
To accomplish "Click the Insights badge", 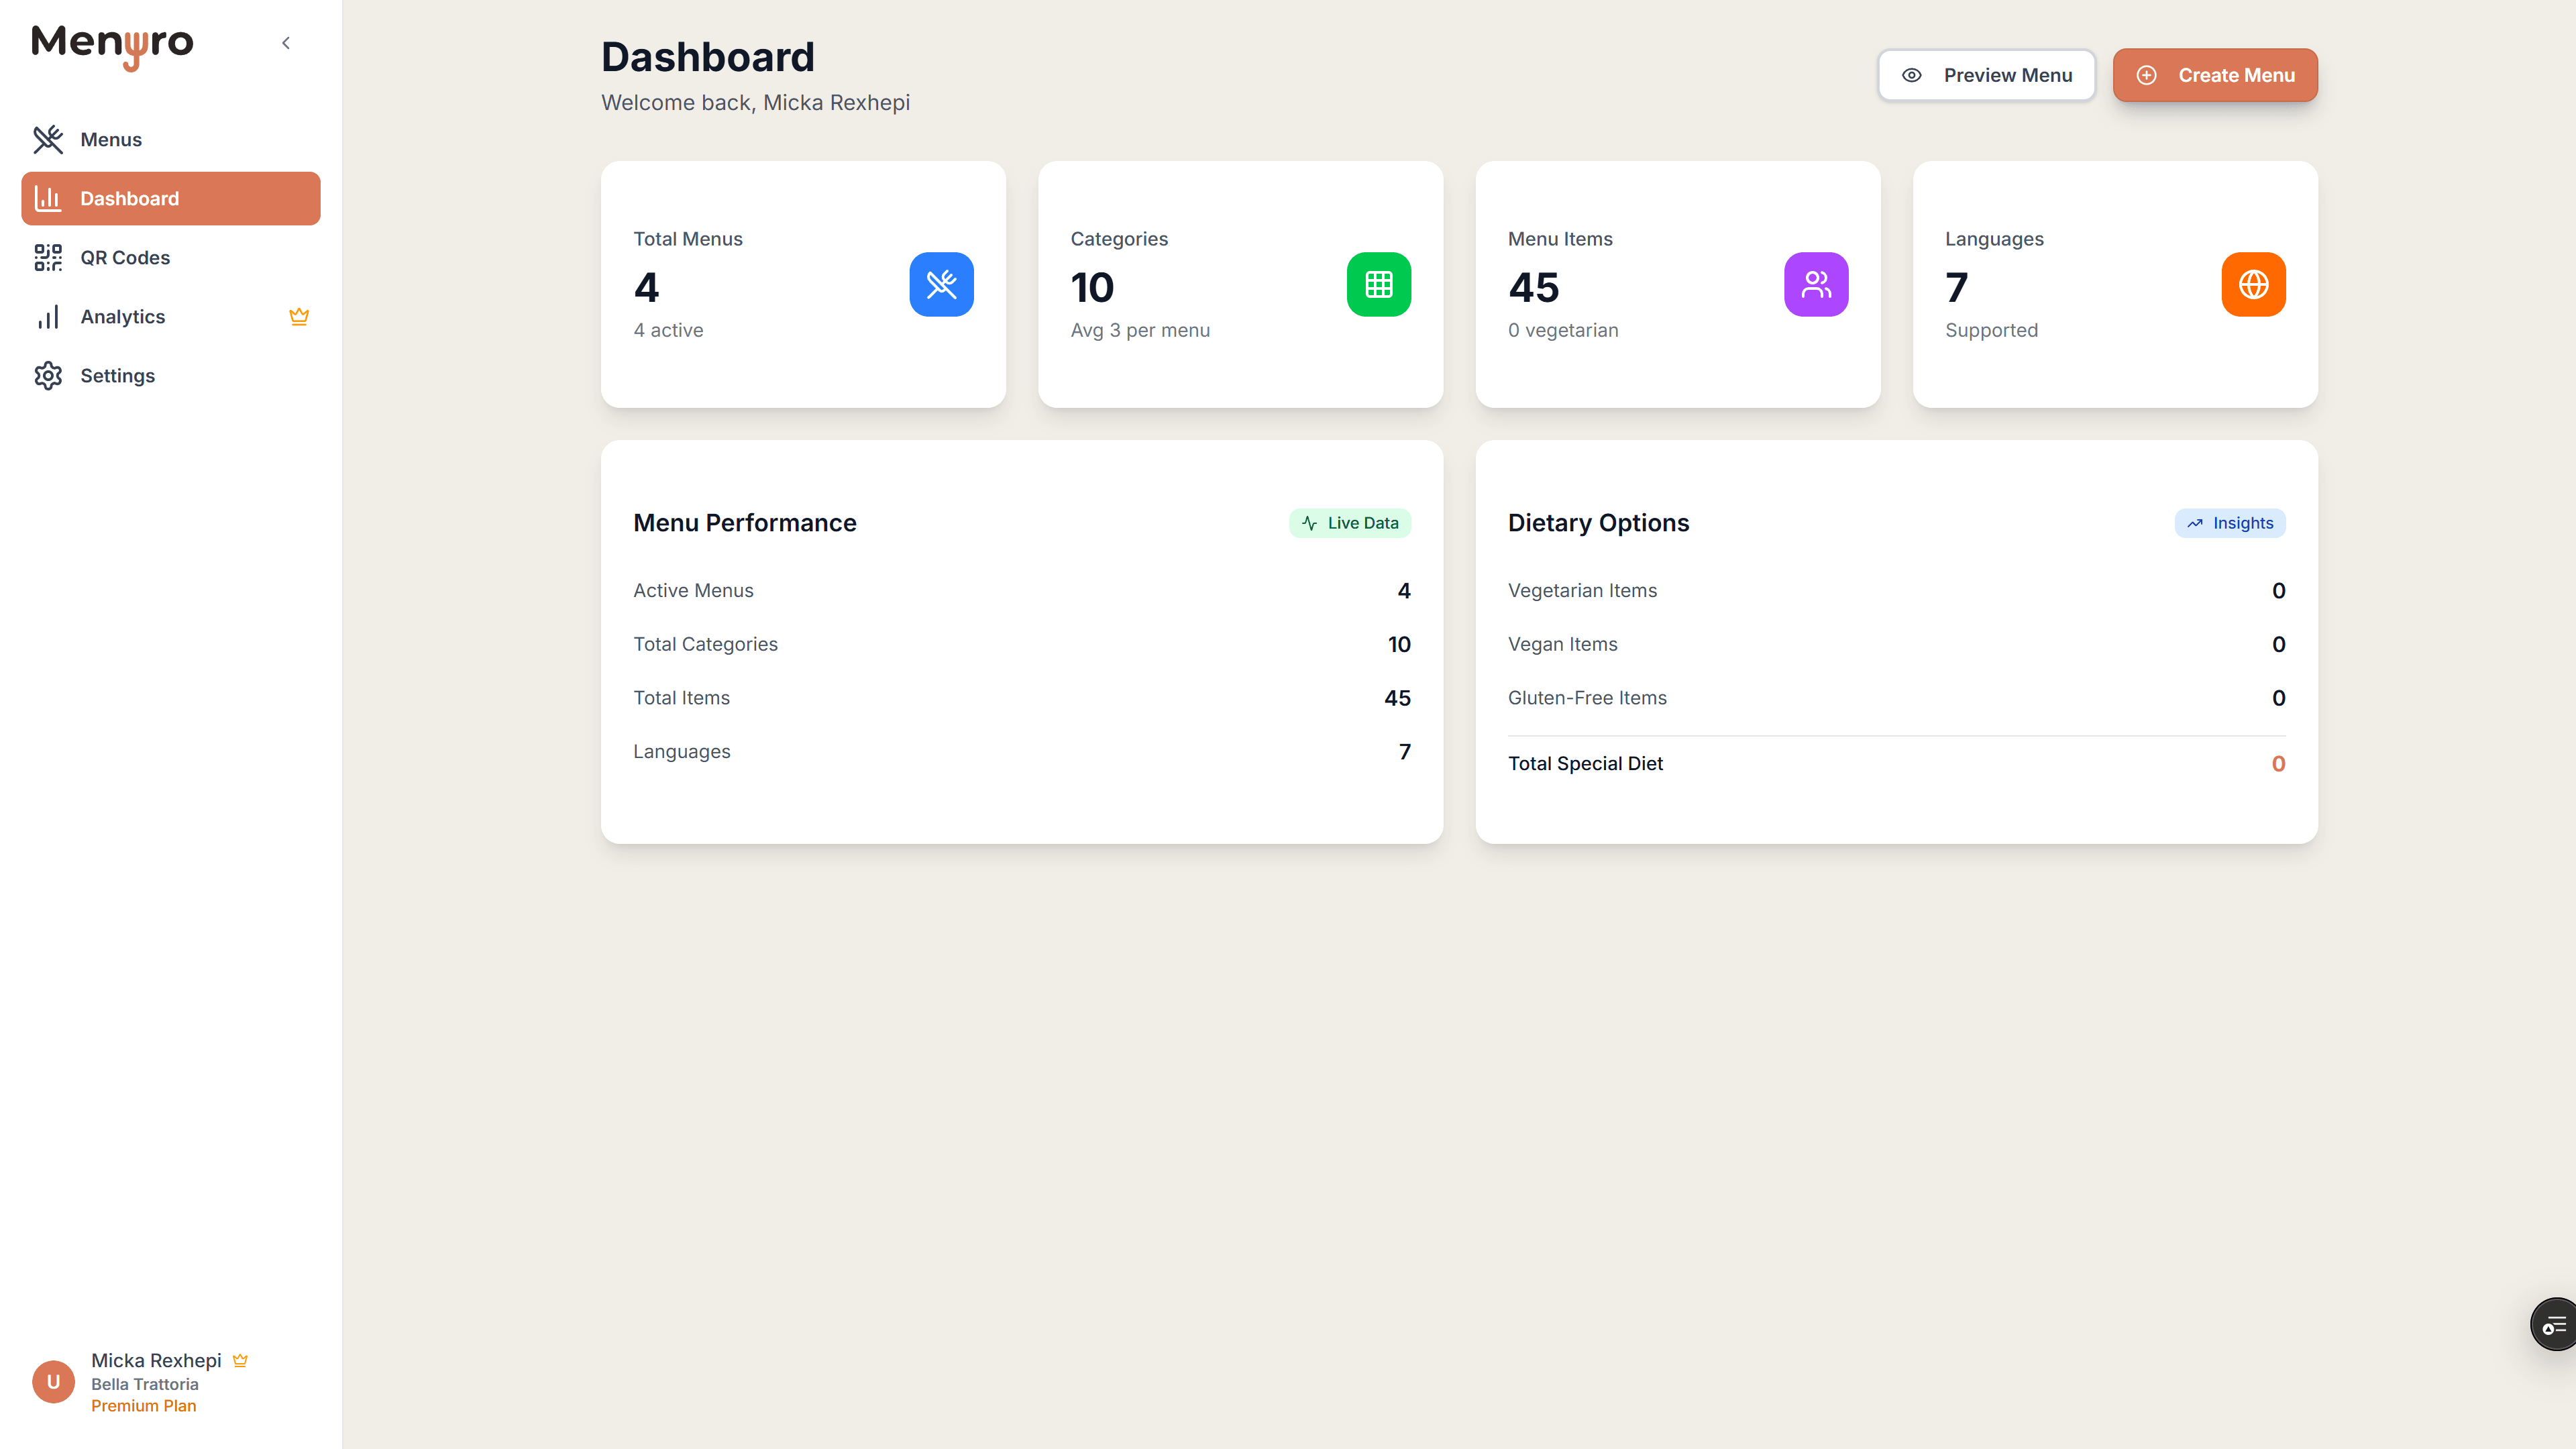I will 2229,523.
